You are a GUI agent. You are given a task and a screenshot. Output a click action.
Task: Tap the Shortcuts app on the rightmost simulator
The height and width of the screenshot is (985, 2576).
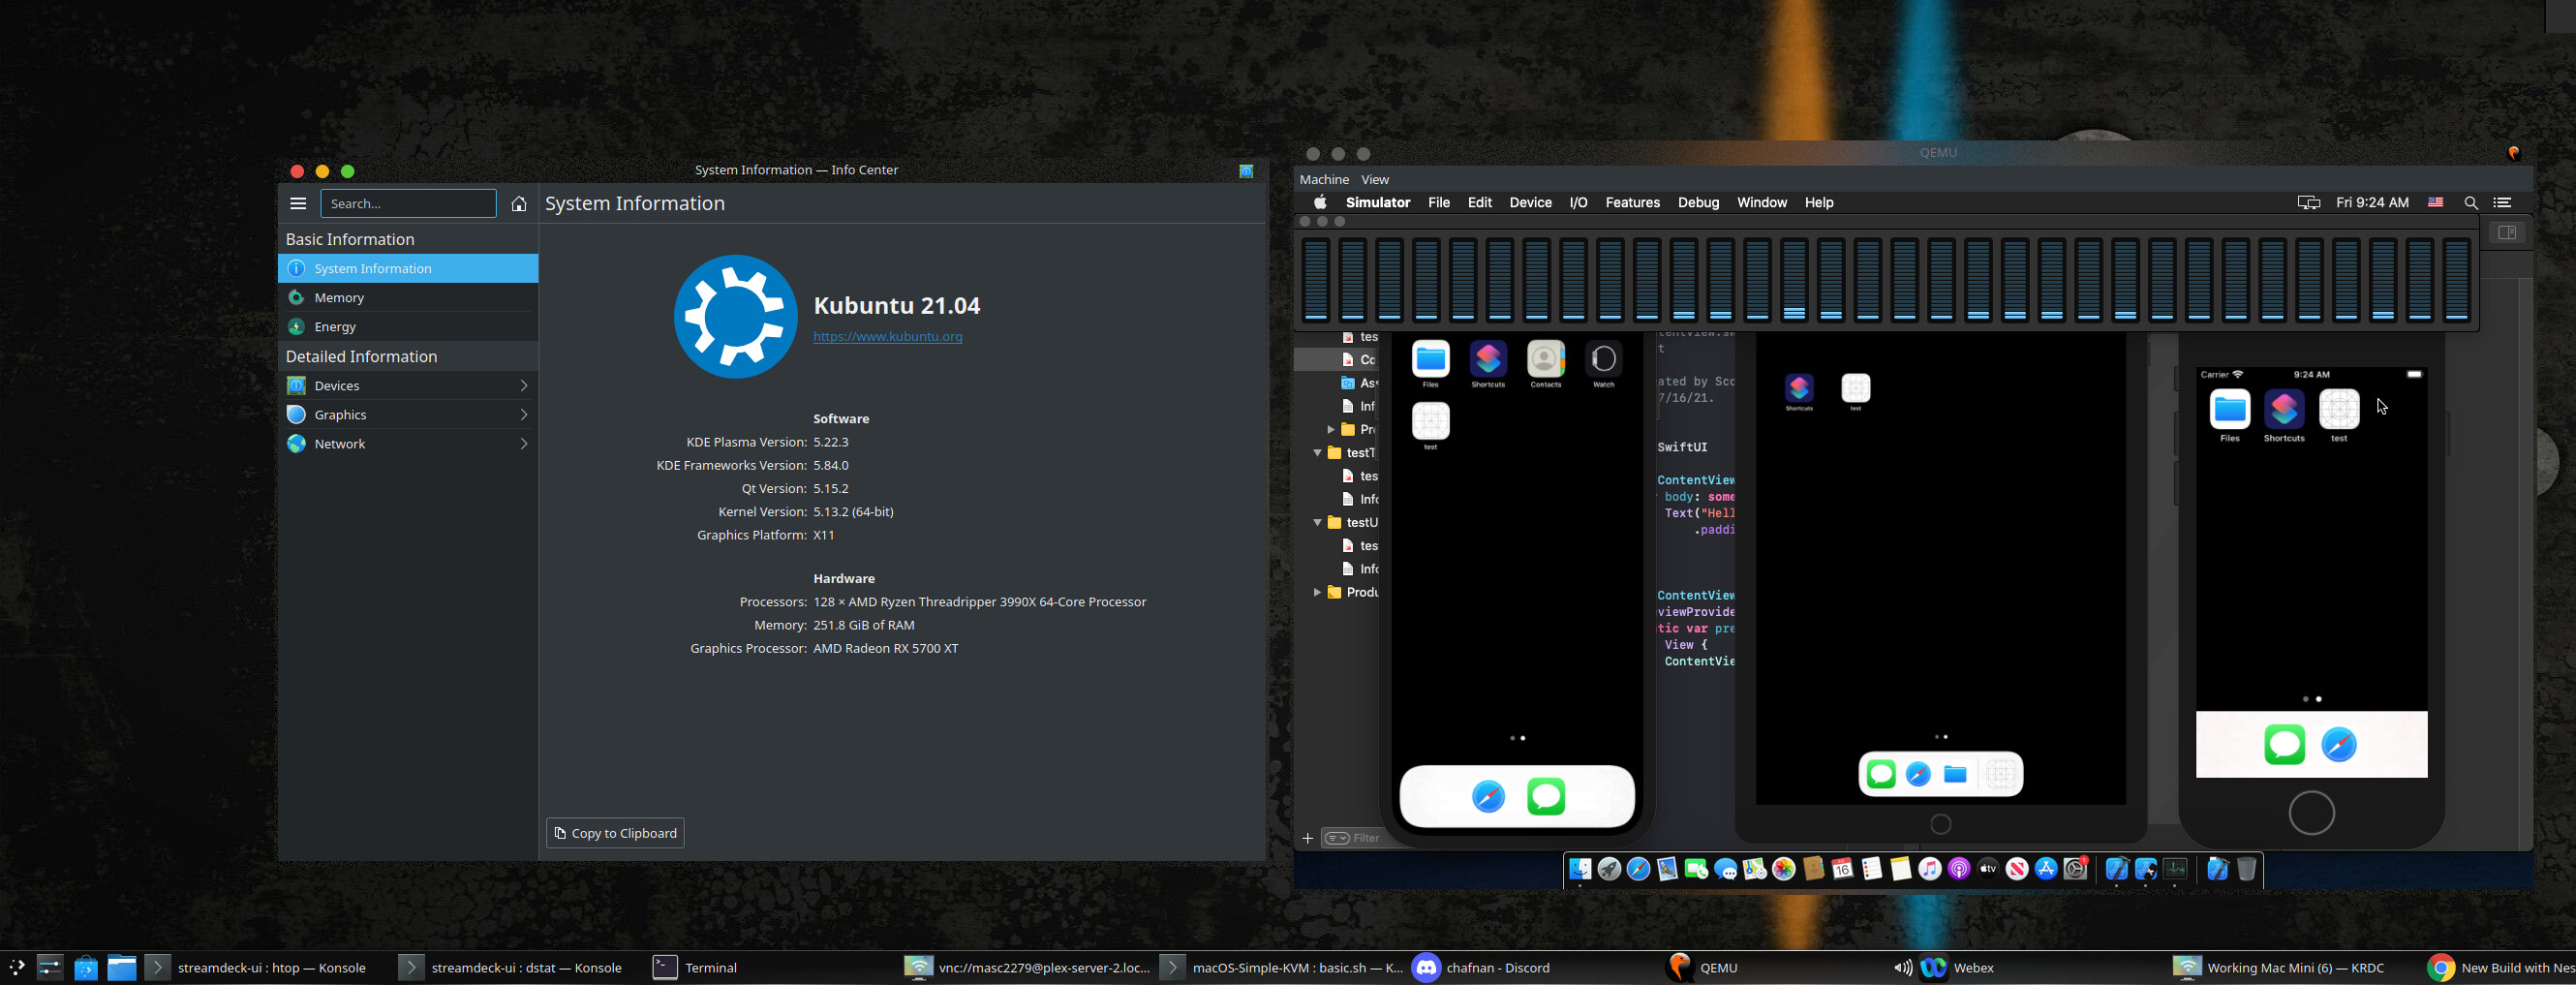coord(2284,411)
